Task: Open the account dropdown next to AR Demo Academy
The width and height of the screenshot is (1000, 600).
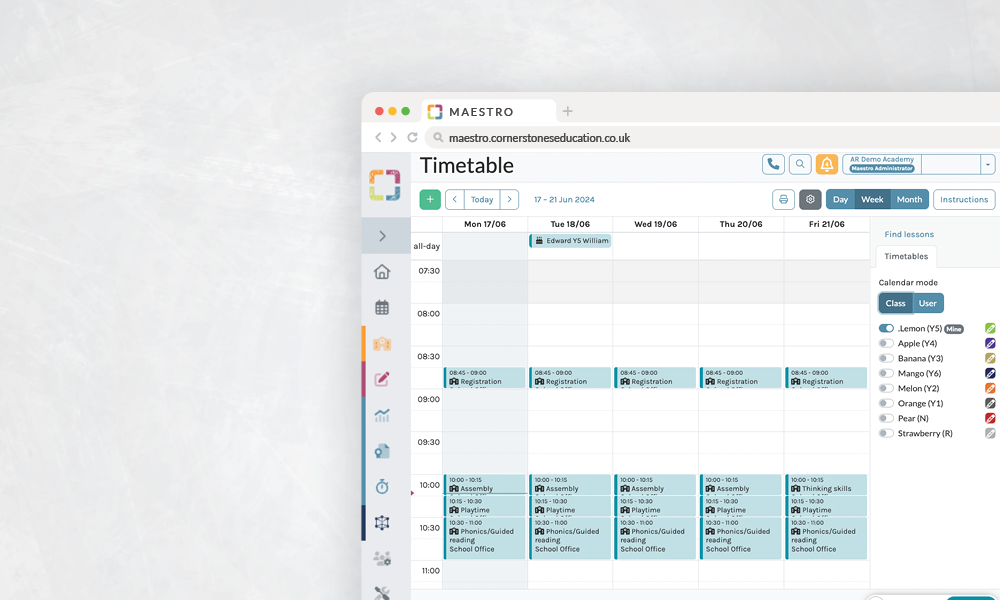Action: [986, 163]
